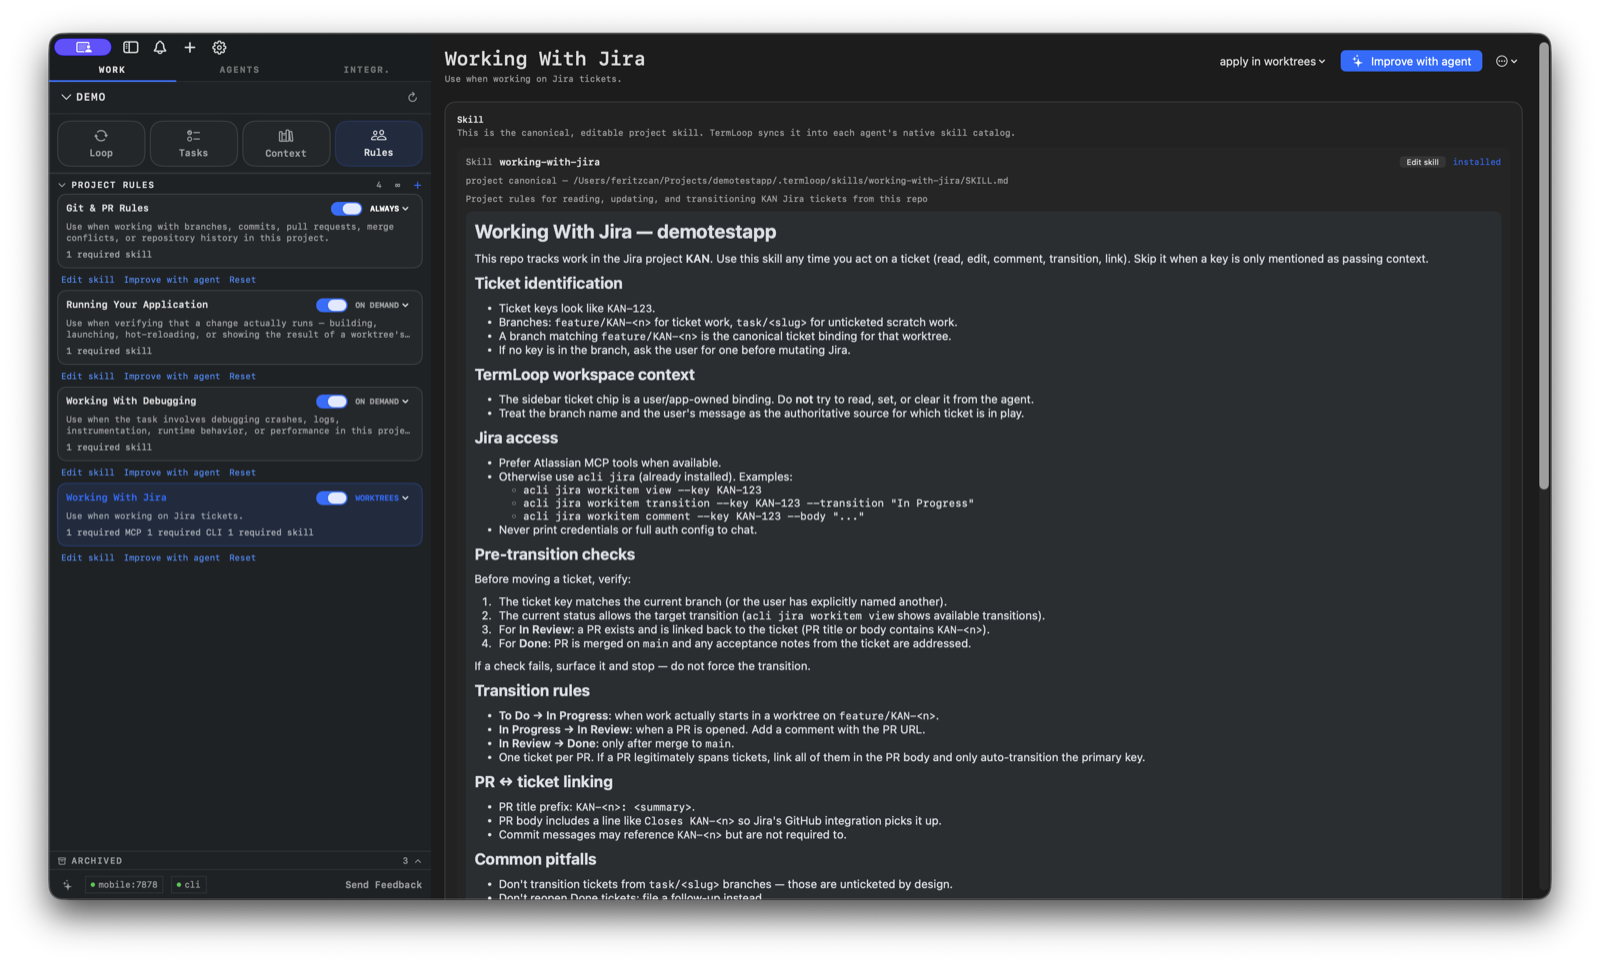Click the Transition rules heading
This screenshot has width=1600, height=964.
click(532, 691)
